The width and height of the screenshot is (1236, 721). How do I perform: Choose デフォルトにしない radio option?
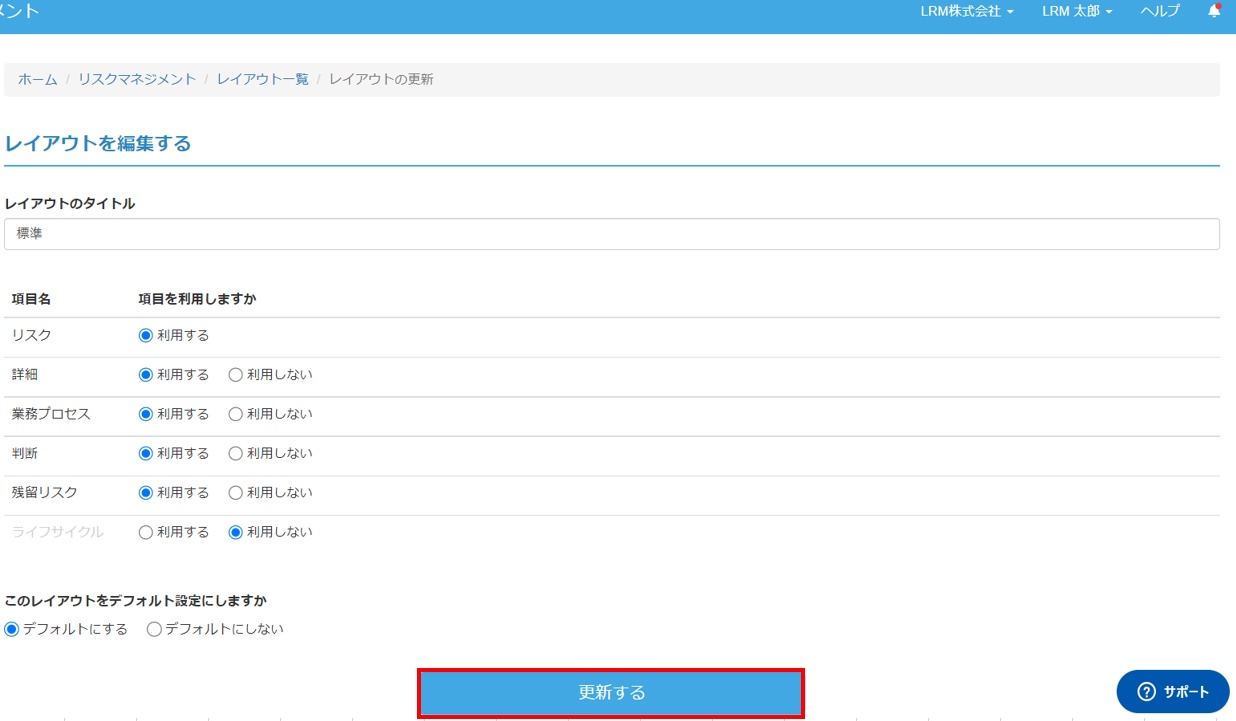click(x=154, y=629)
